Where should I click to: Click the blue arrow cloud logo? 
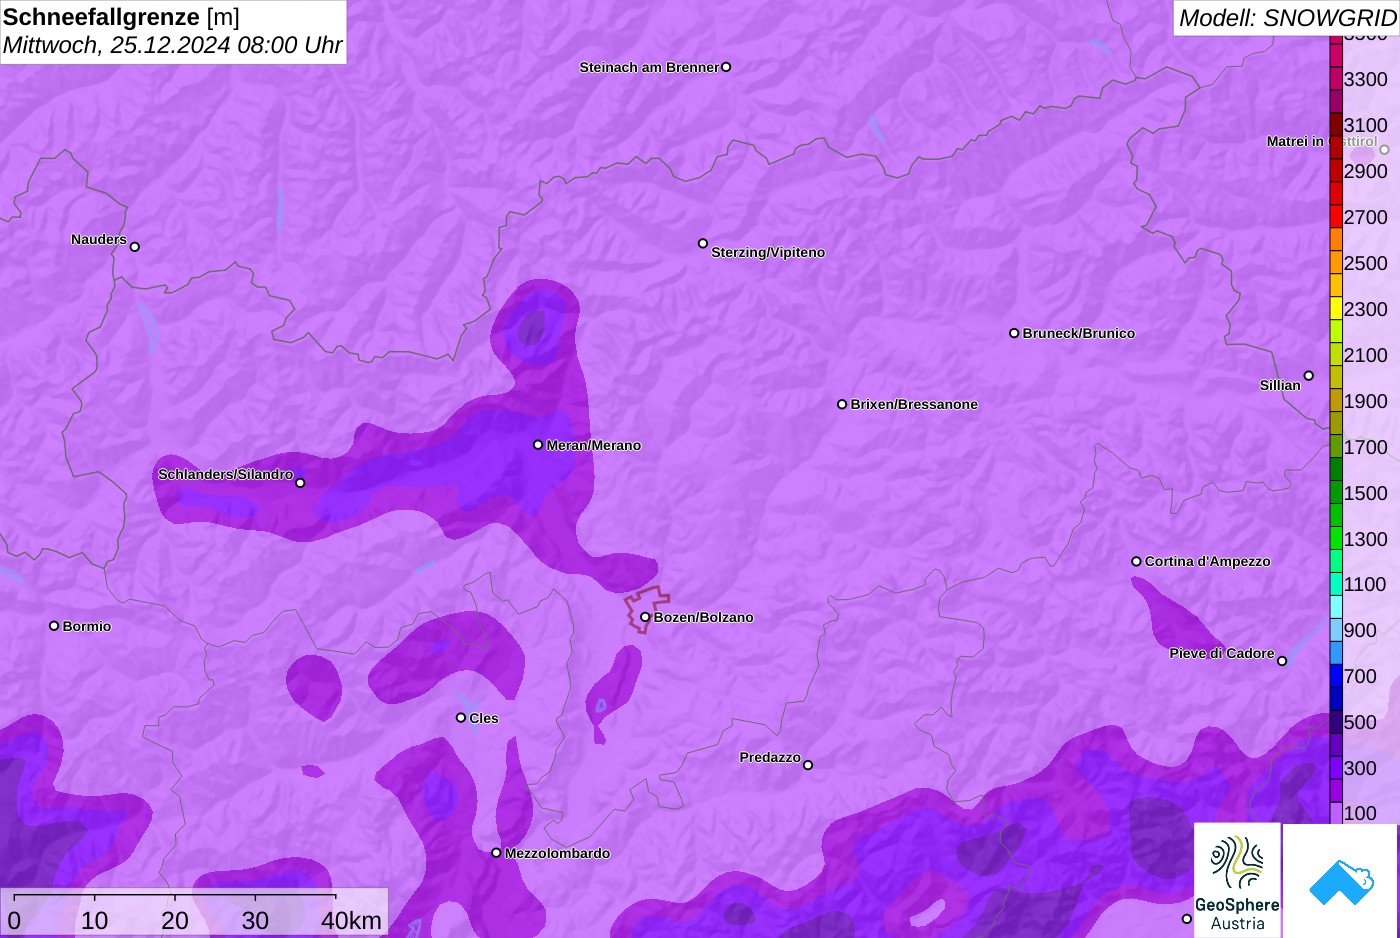(x=1341, y=881)
